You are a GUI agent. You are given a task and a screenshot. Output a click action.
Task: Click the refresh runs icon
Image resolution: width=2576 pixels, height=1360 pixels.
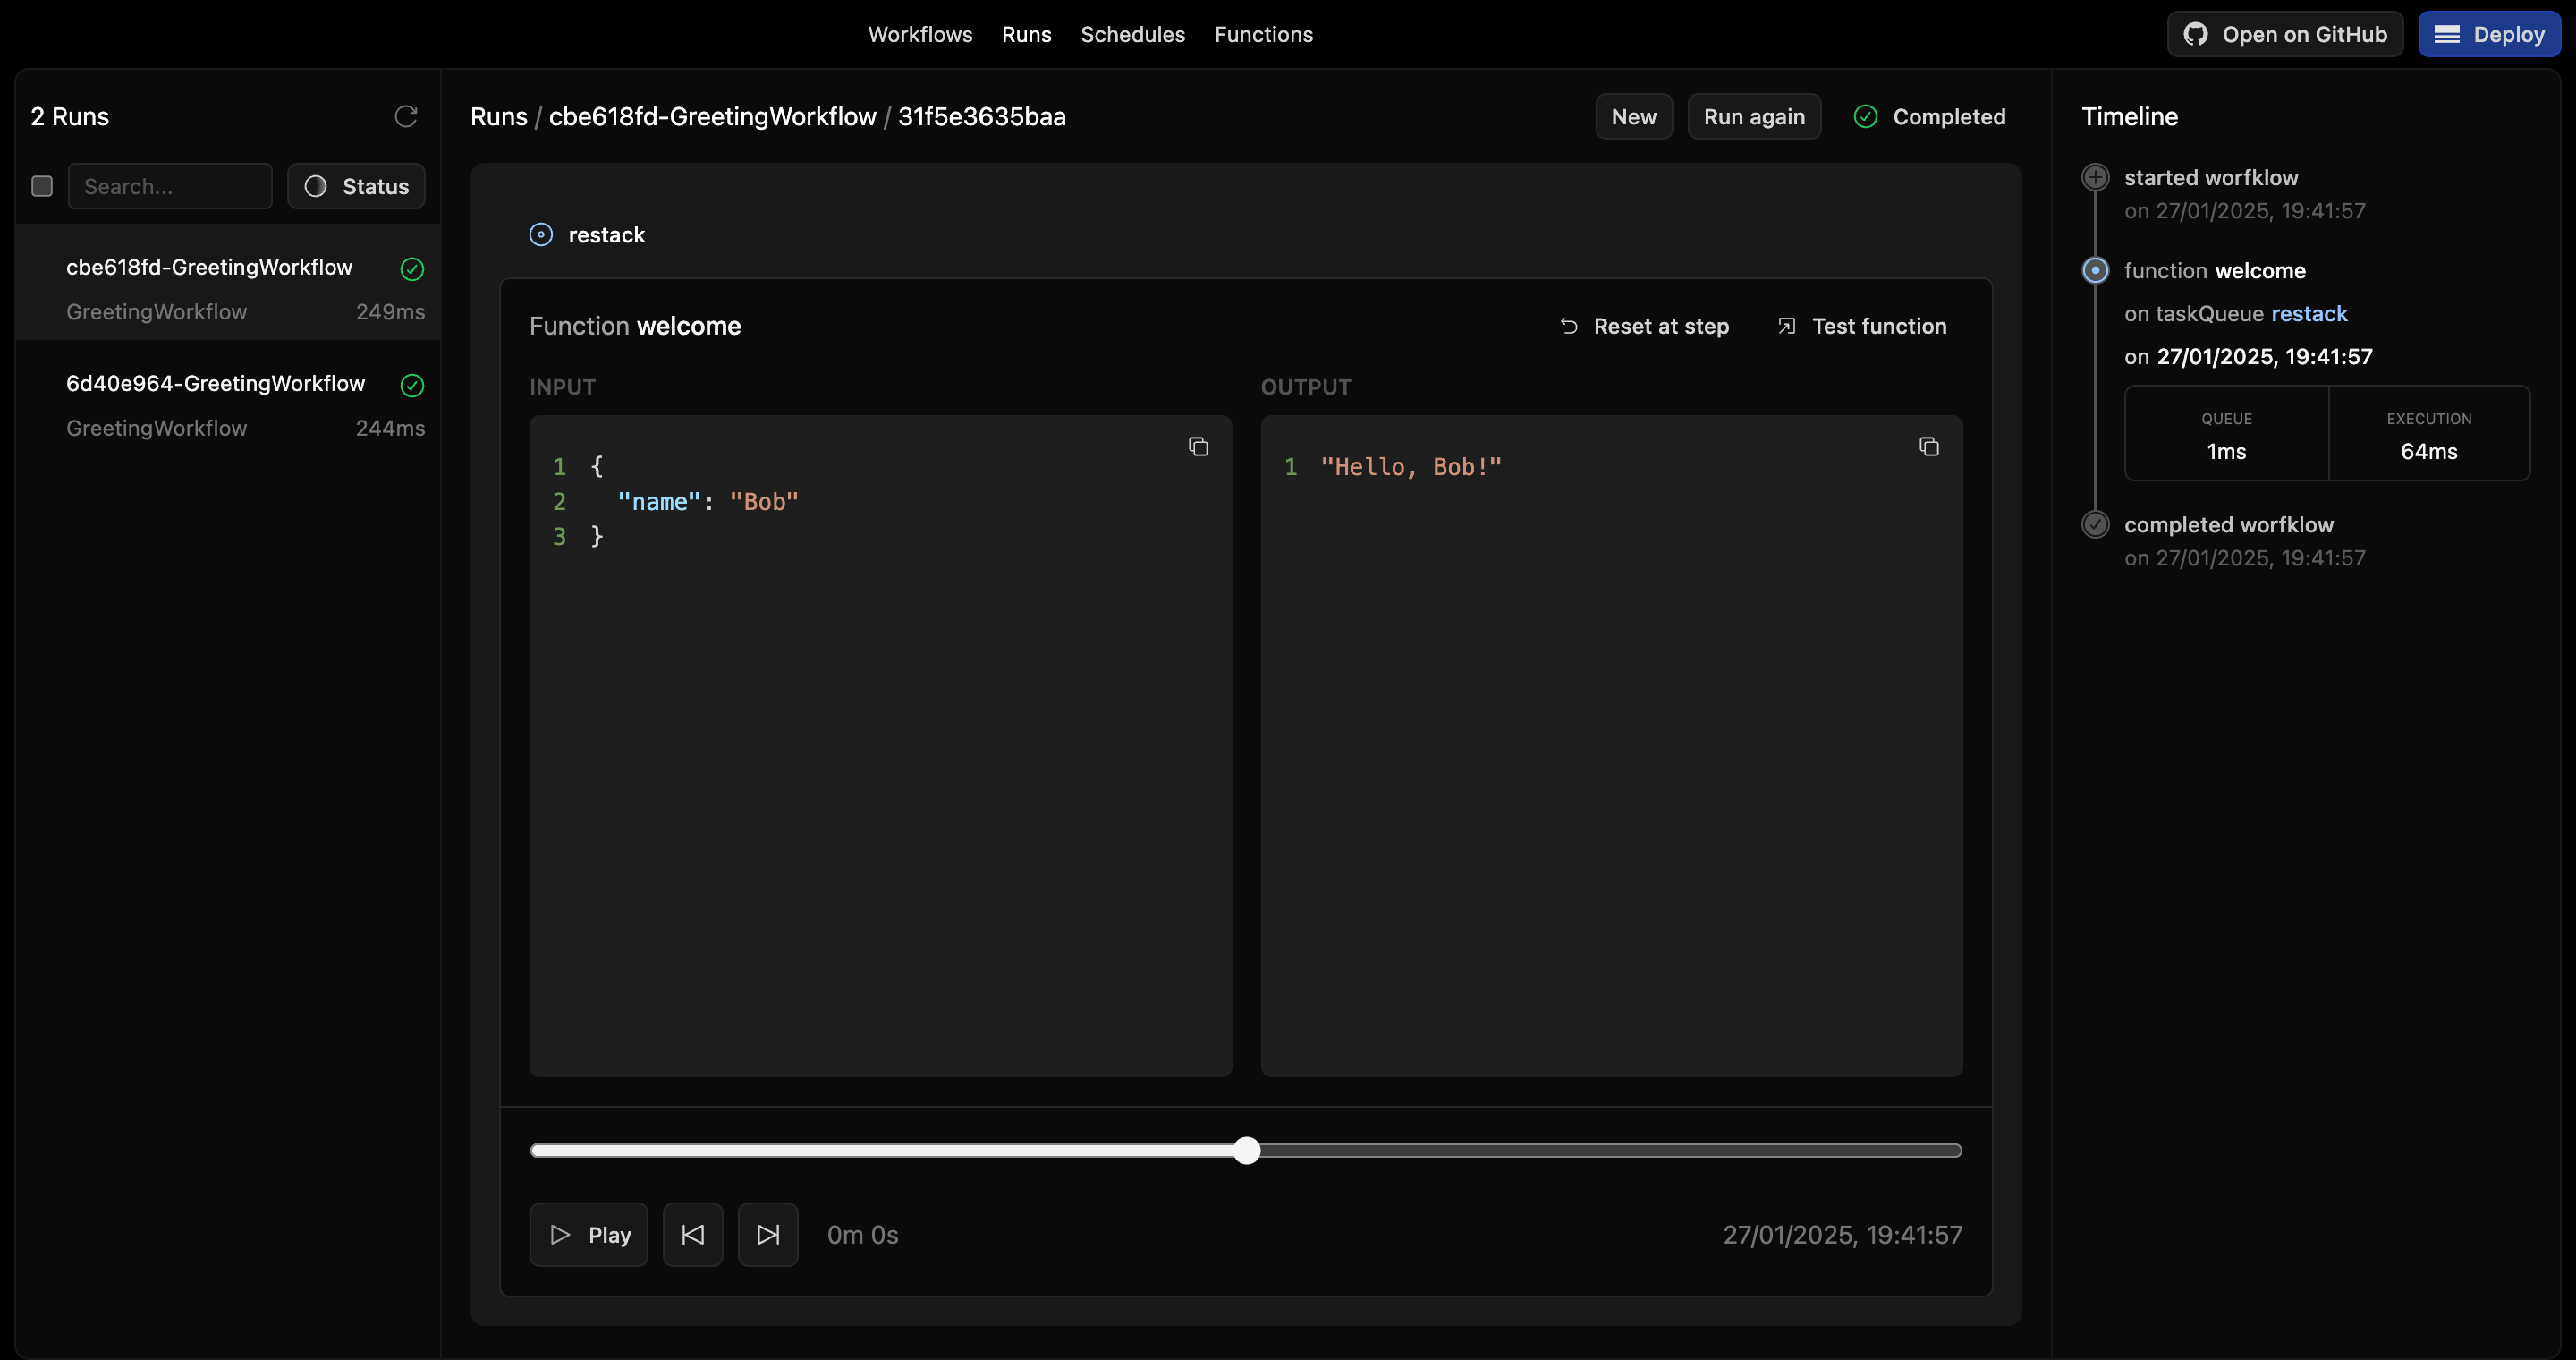(x=405, y=116)
